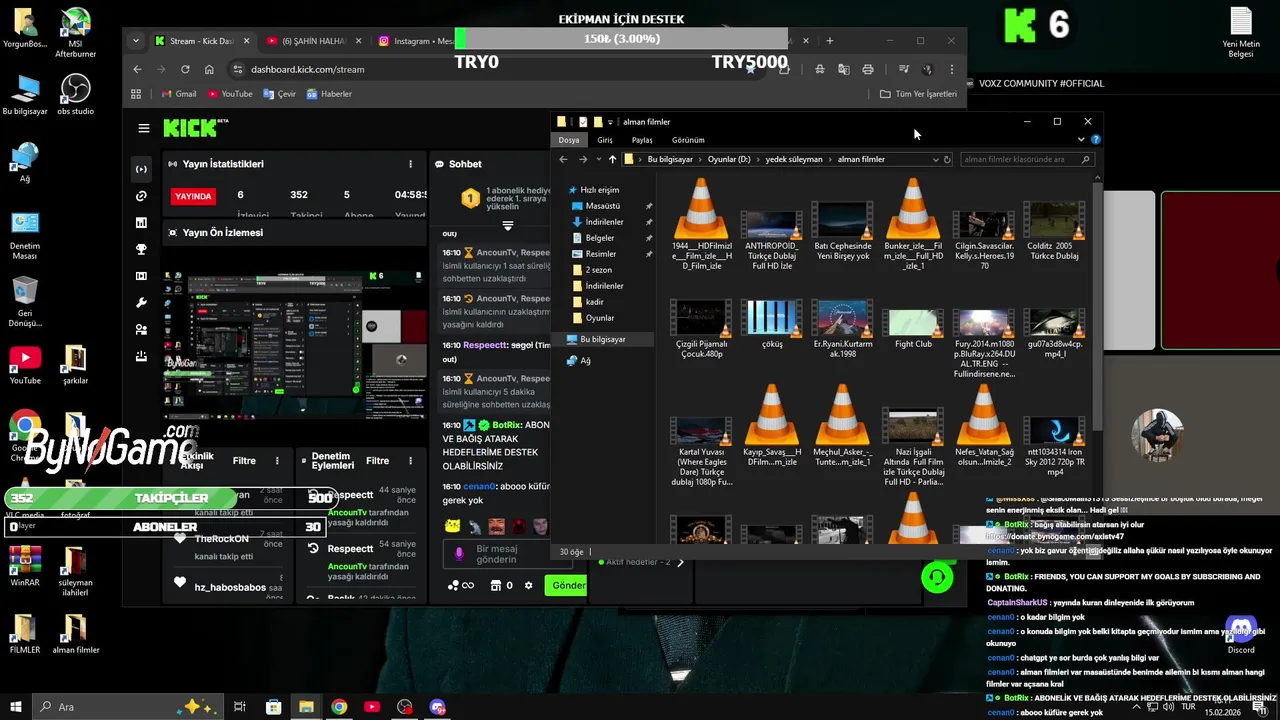
Task: Open the wrench settings icon in Kick sidebar
Action: click(141, 303)
